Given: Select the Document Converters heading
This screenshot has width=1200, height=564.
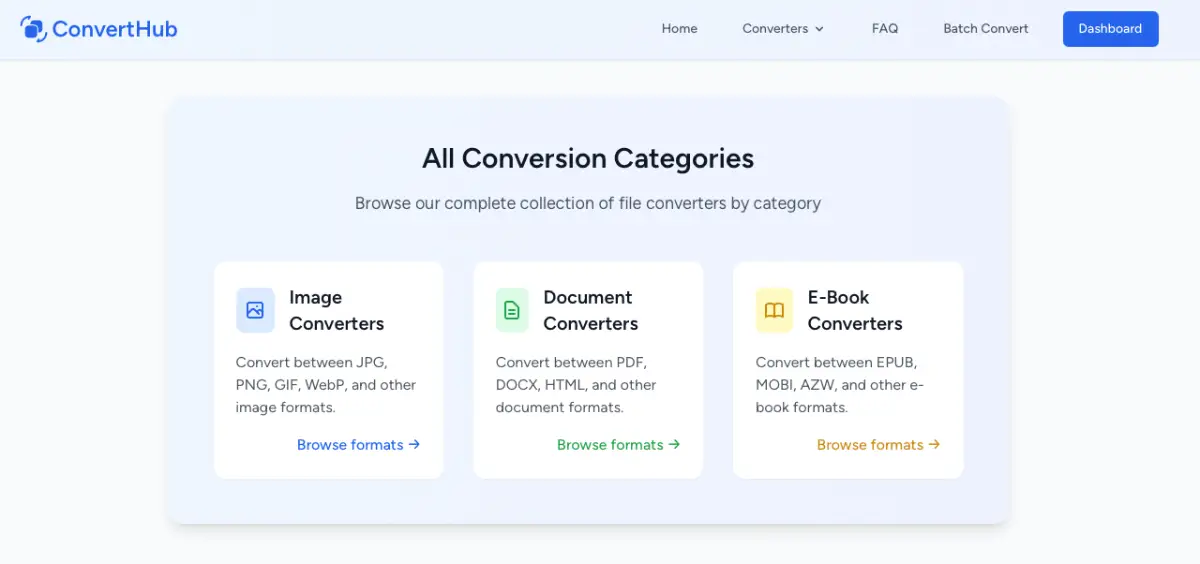Looking at the screenshot, I should [590, 310].
